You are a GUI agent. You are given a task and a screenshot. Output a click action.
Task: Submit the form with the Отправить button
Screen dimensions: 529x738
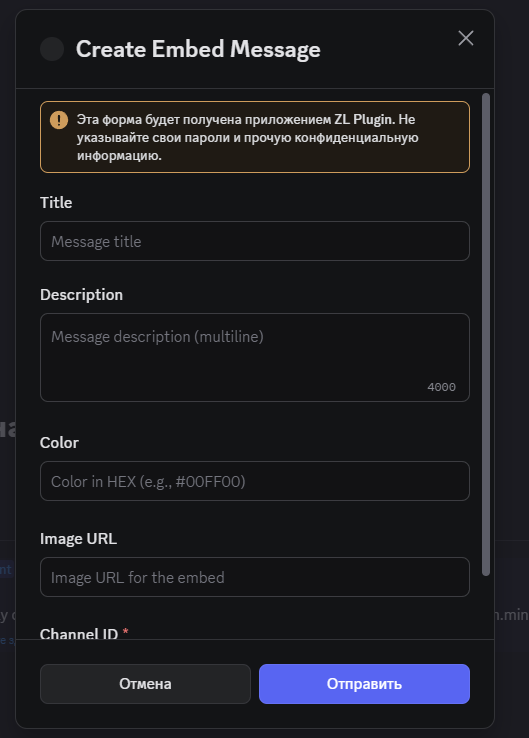click(364, 684)
